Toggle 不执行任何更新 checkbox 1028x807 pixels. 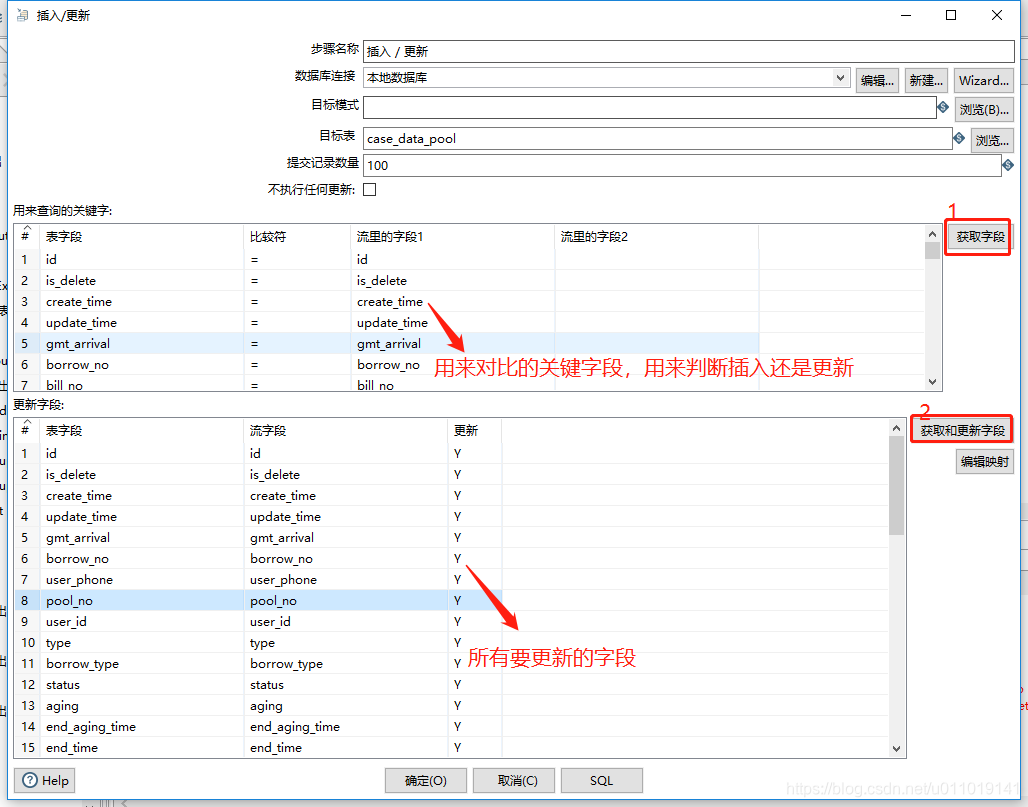(370, 189)
